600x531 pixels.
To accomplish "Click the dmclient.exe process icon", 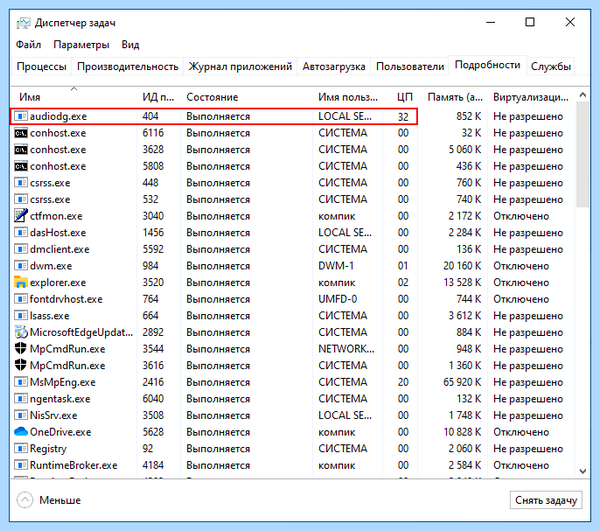I will click(x=21, y=249).
